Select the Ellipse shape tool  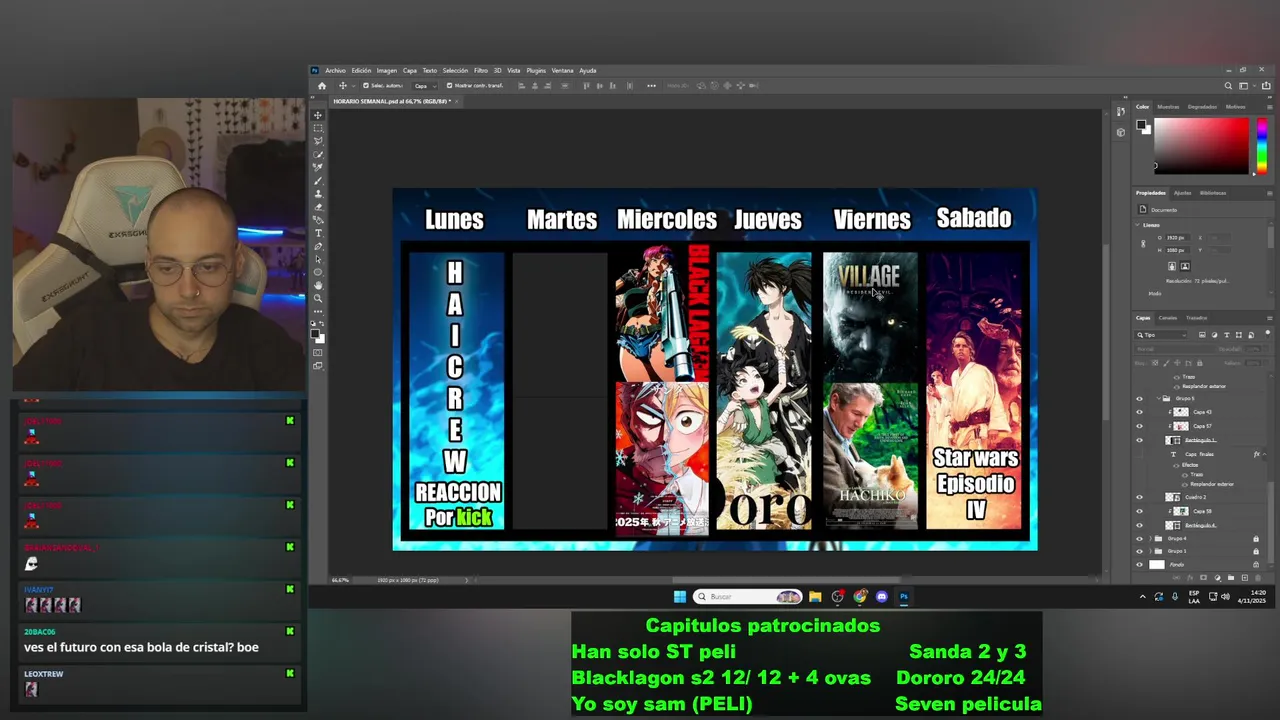[318, 272]
